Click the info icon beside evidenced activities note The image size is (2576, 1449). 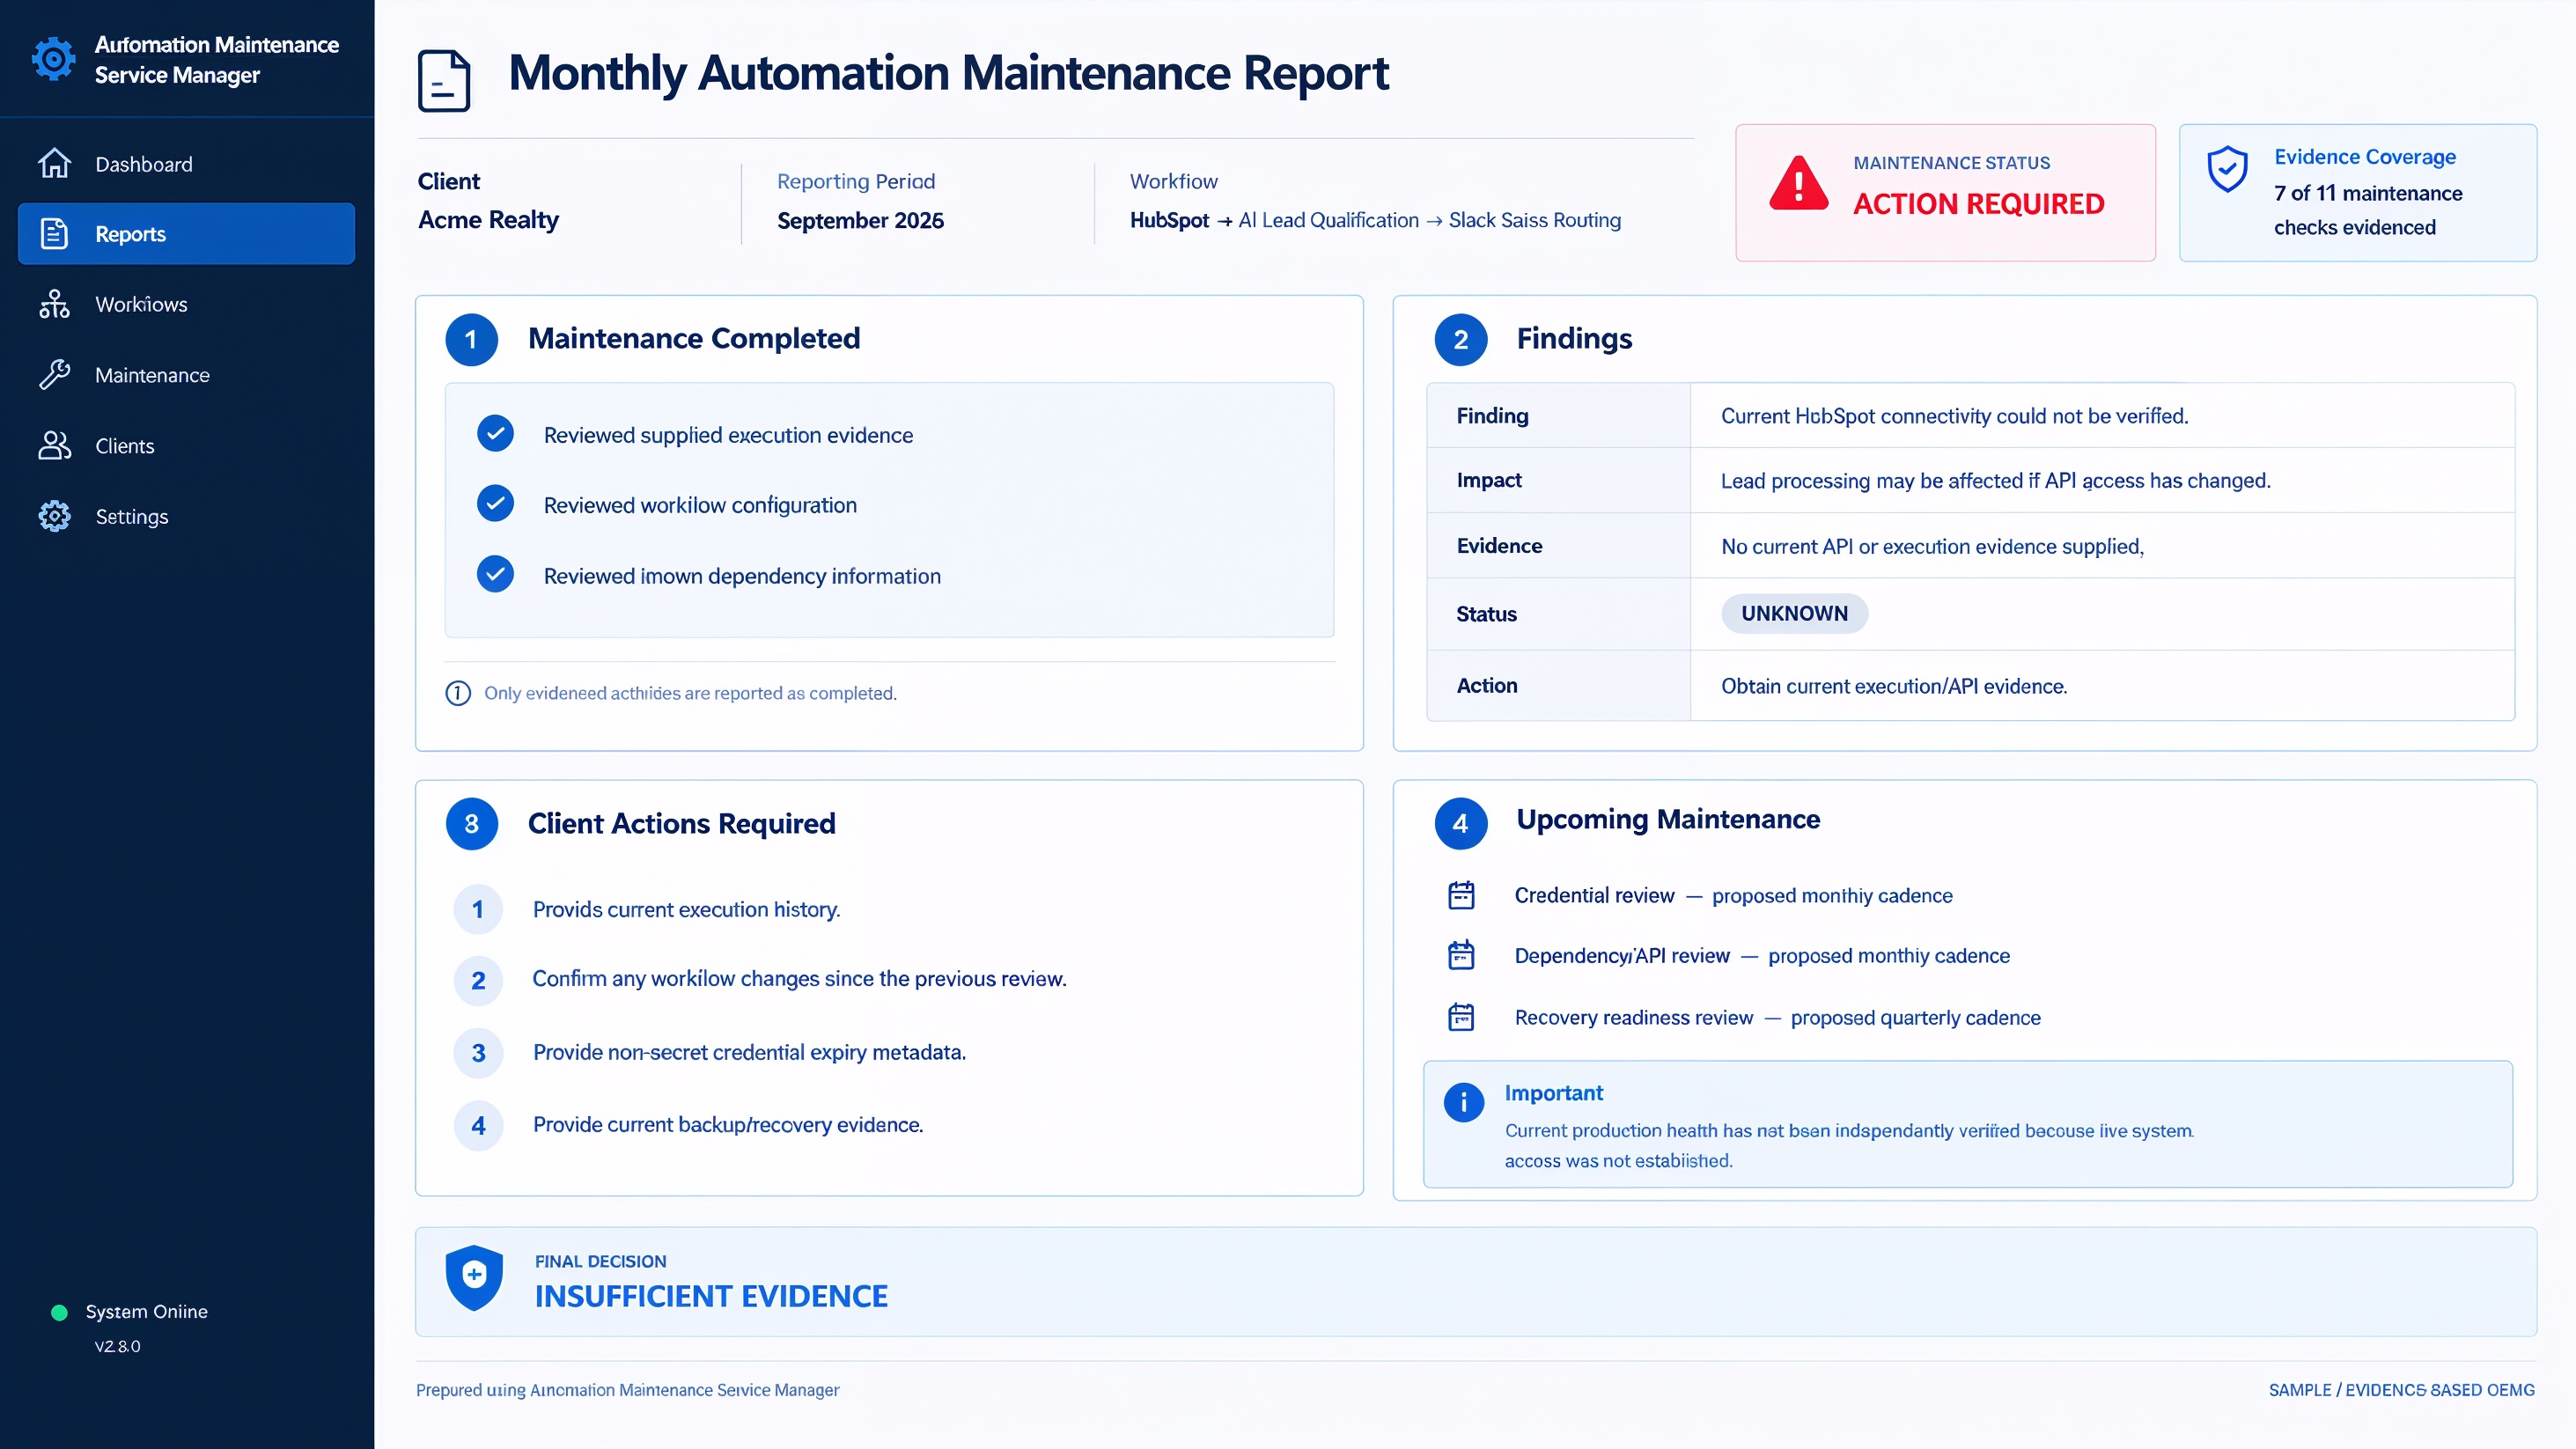click(x=458, y=693)
